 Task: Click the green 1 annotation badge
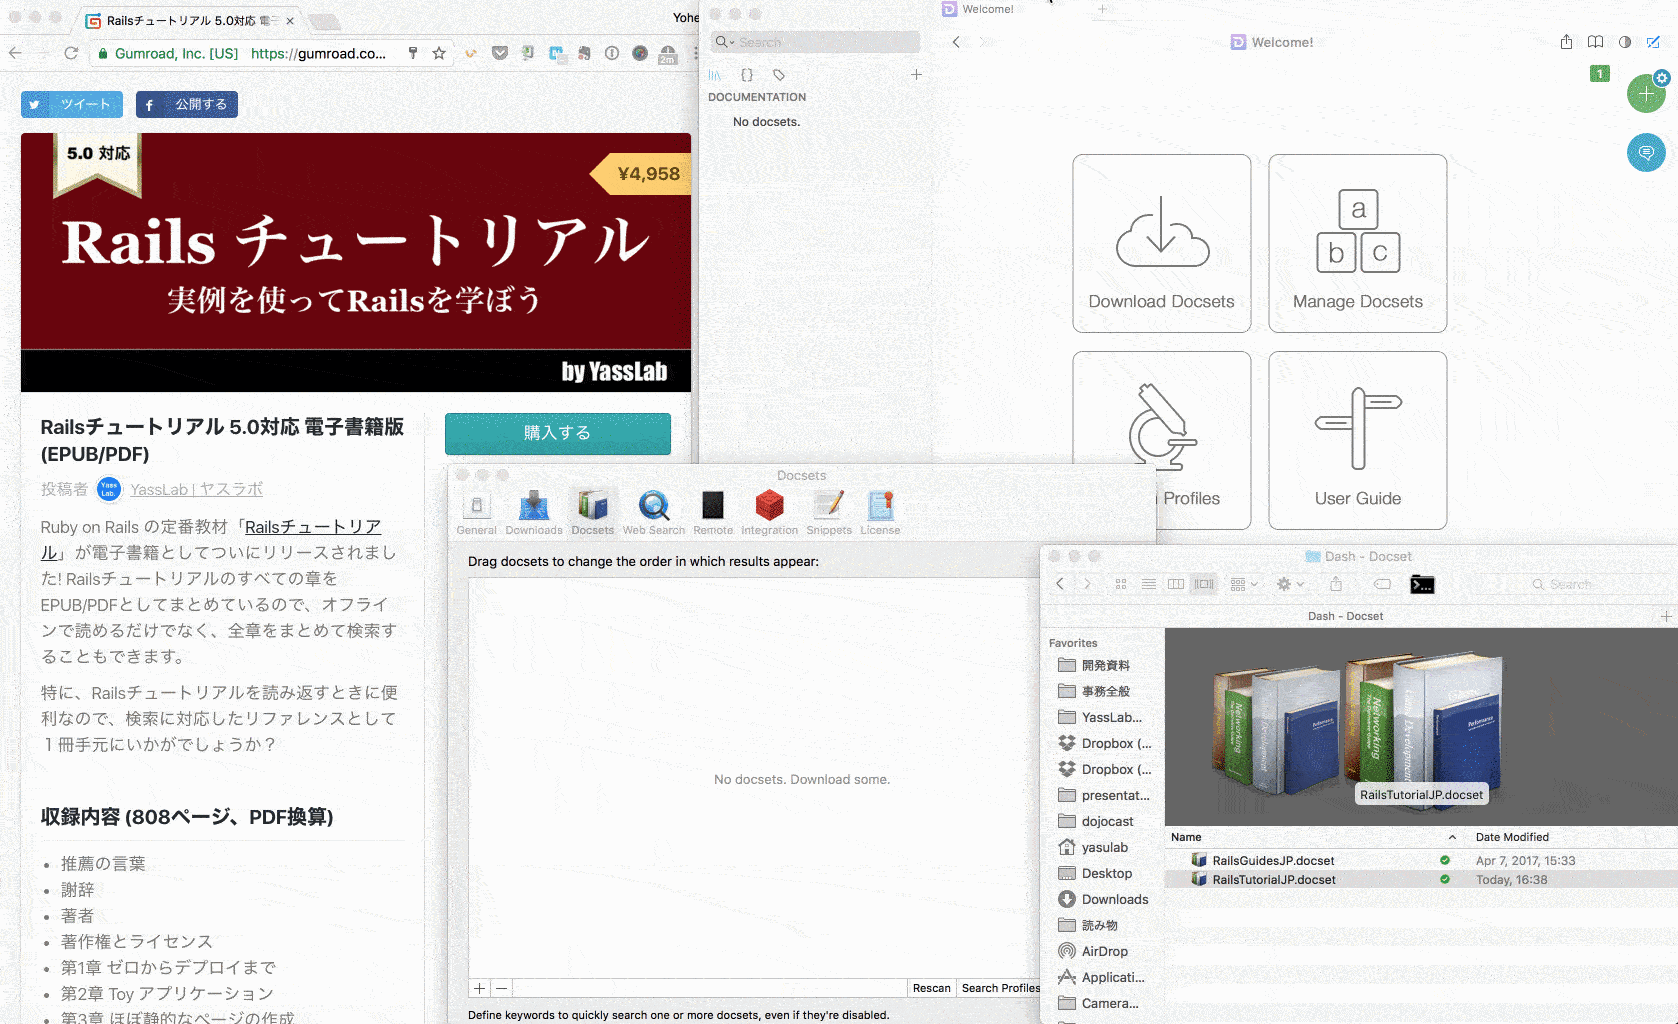1600,74
